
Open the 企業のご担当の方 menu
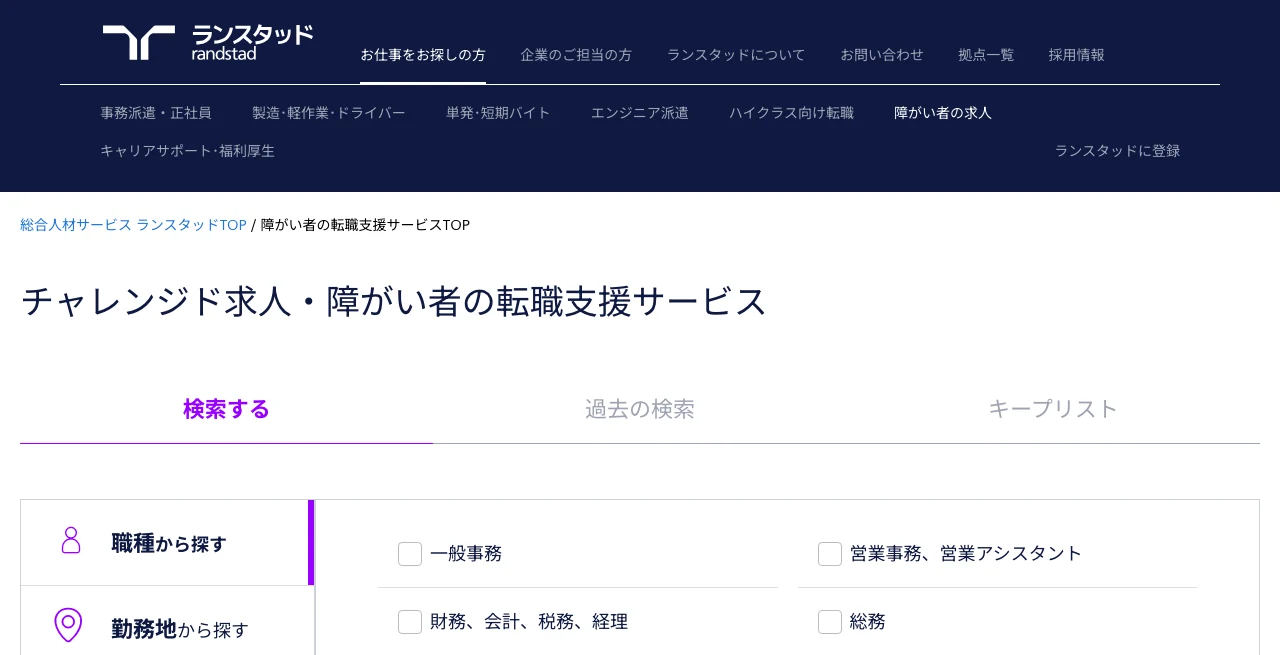click(576, 55)
